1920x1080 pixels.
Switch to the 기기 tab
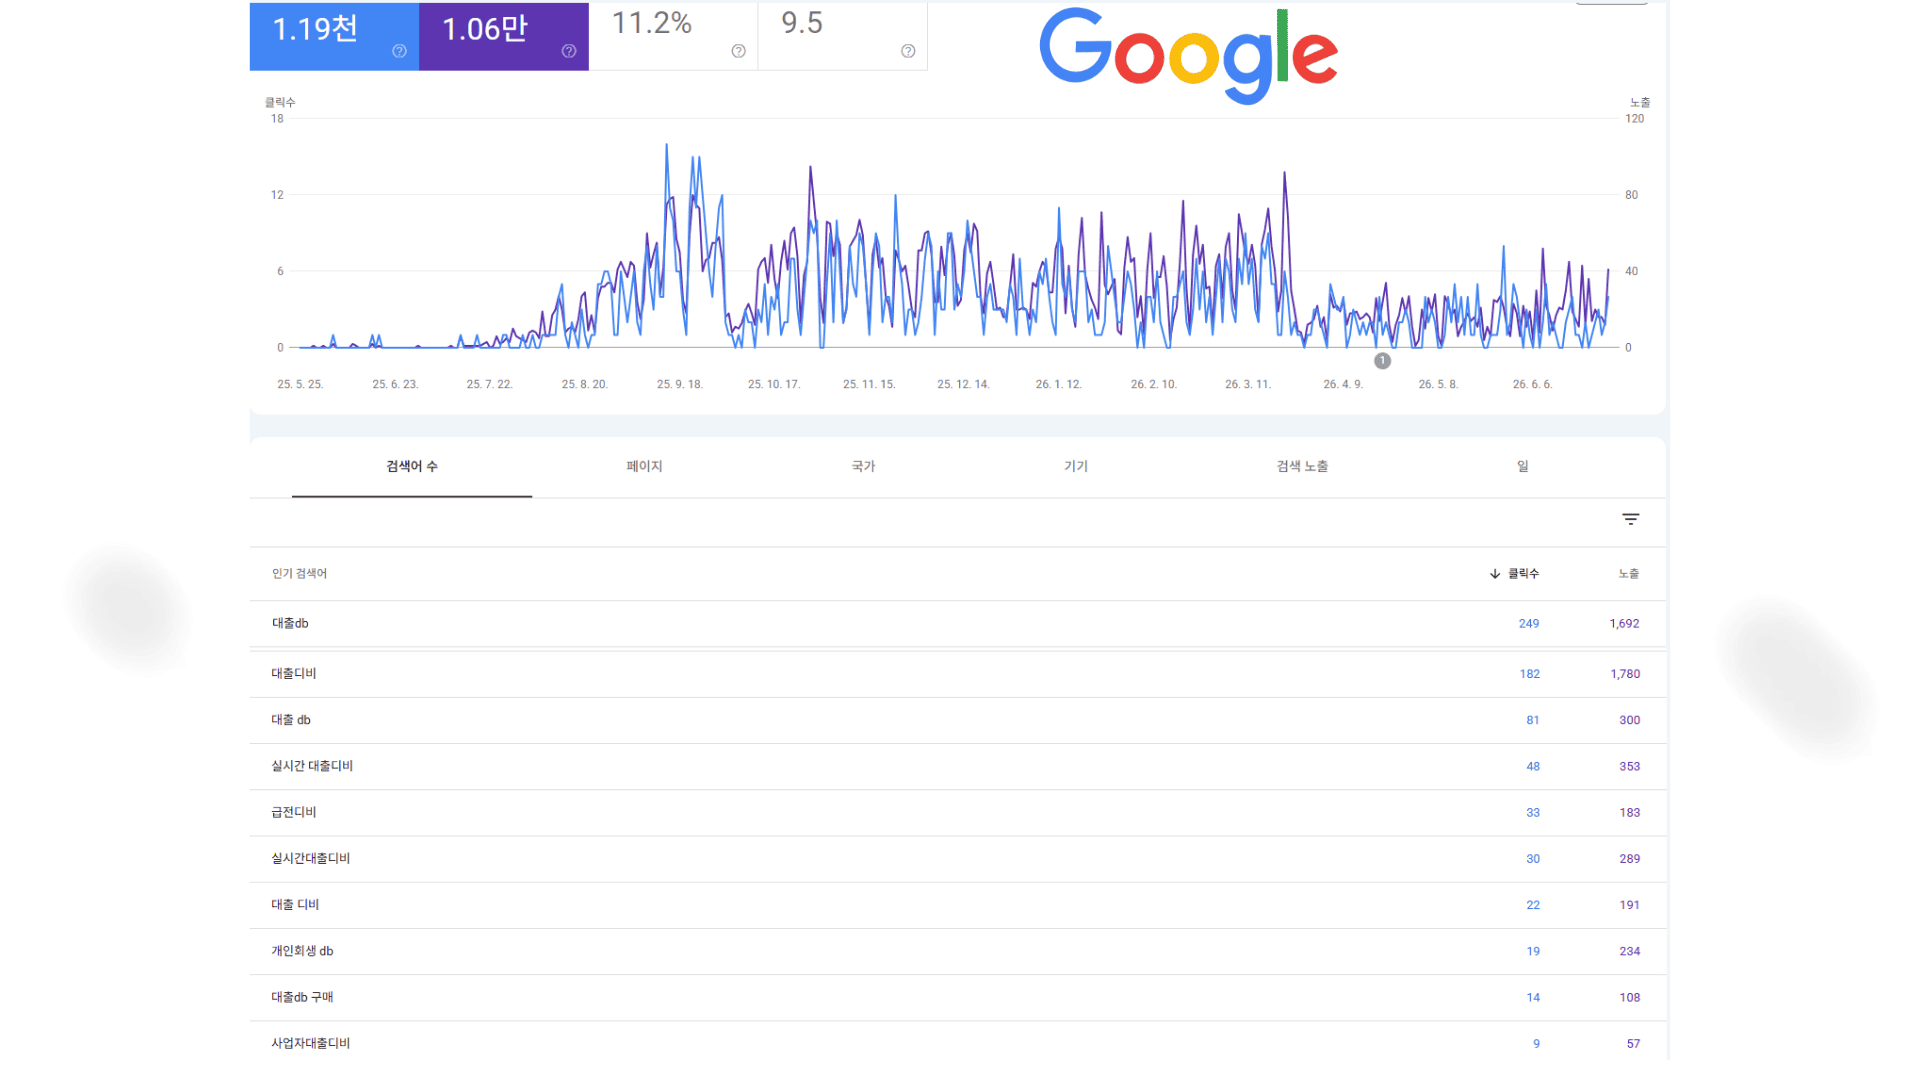(x=1076, y=466)
